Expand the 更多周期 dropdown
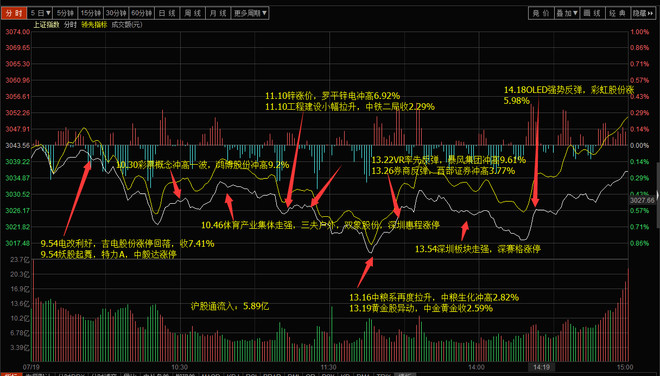The image size is (660, 376). click(x=250, y=13)
